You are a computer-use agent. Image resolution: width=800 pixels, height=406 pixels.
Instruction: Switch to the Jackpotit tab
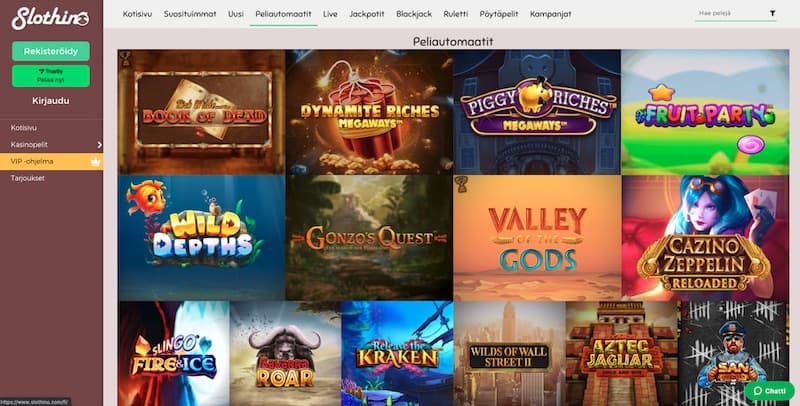tap(367, 14)
